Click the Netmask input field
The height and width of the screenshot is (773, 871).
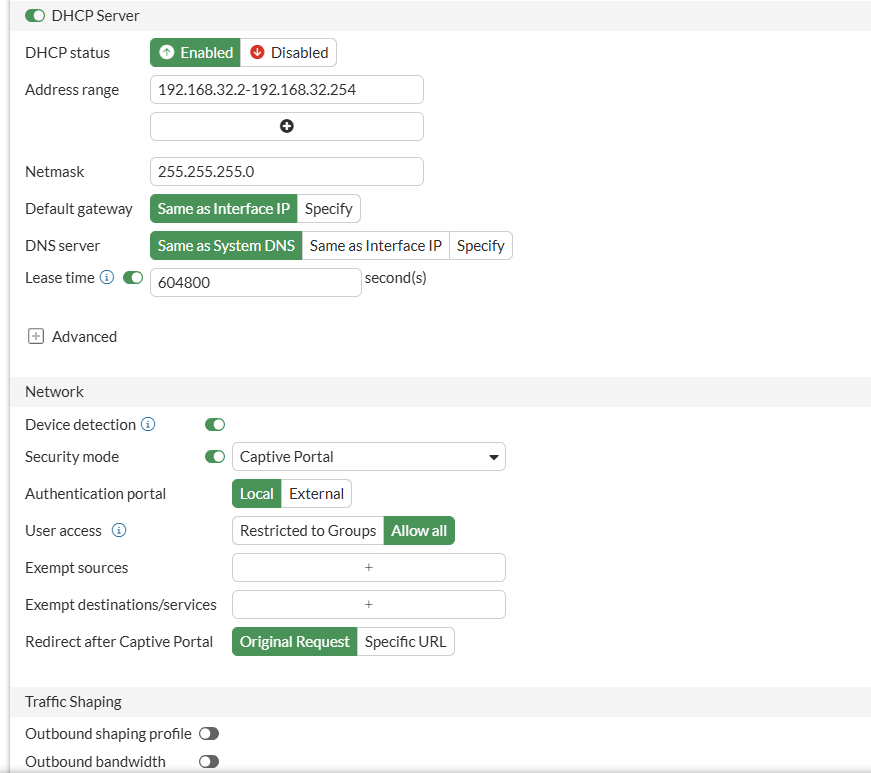pyautogui.click(x=287, y=172)
